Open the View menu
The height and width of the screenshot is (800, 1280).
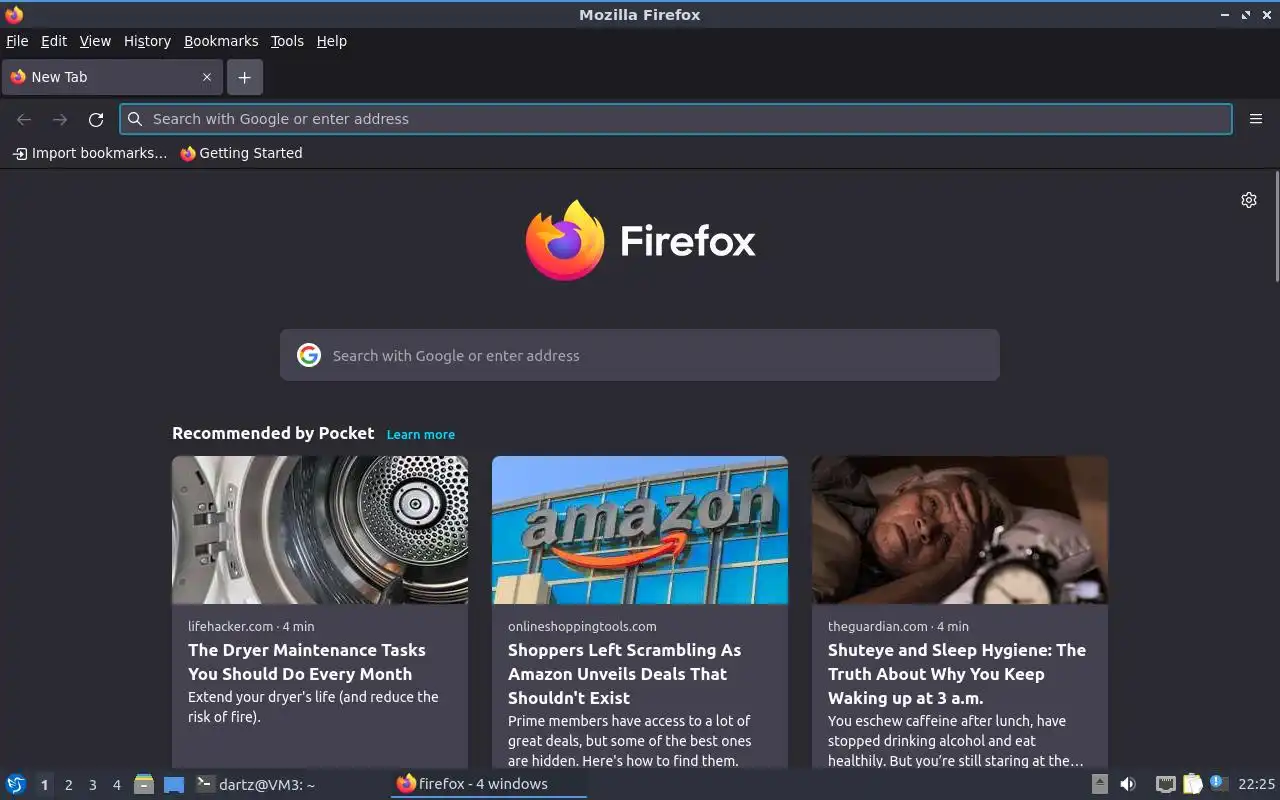coord(95,41)
